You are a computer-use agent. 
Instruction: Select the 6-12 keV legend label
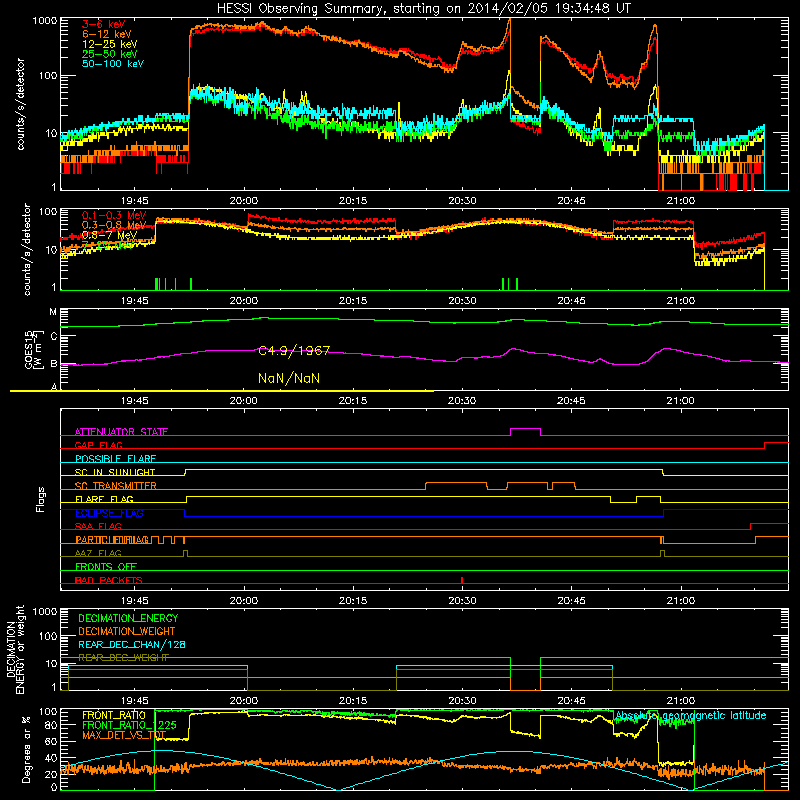107,34
